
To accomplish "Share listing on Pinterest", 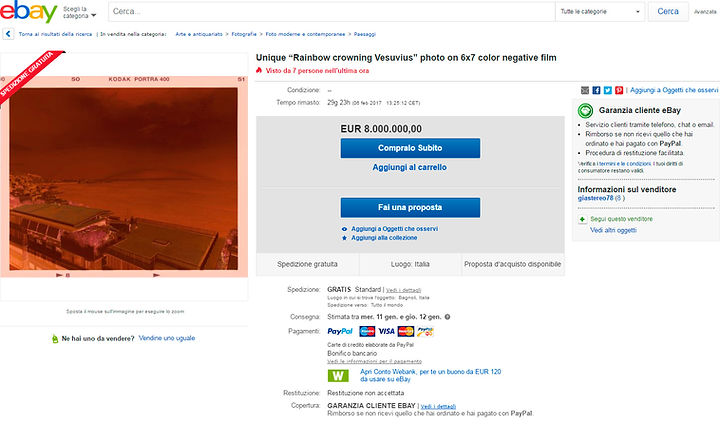I will (619, 90).
